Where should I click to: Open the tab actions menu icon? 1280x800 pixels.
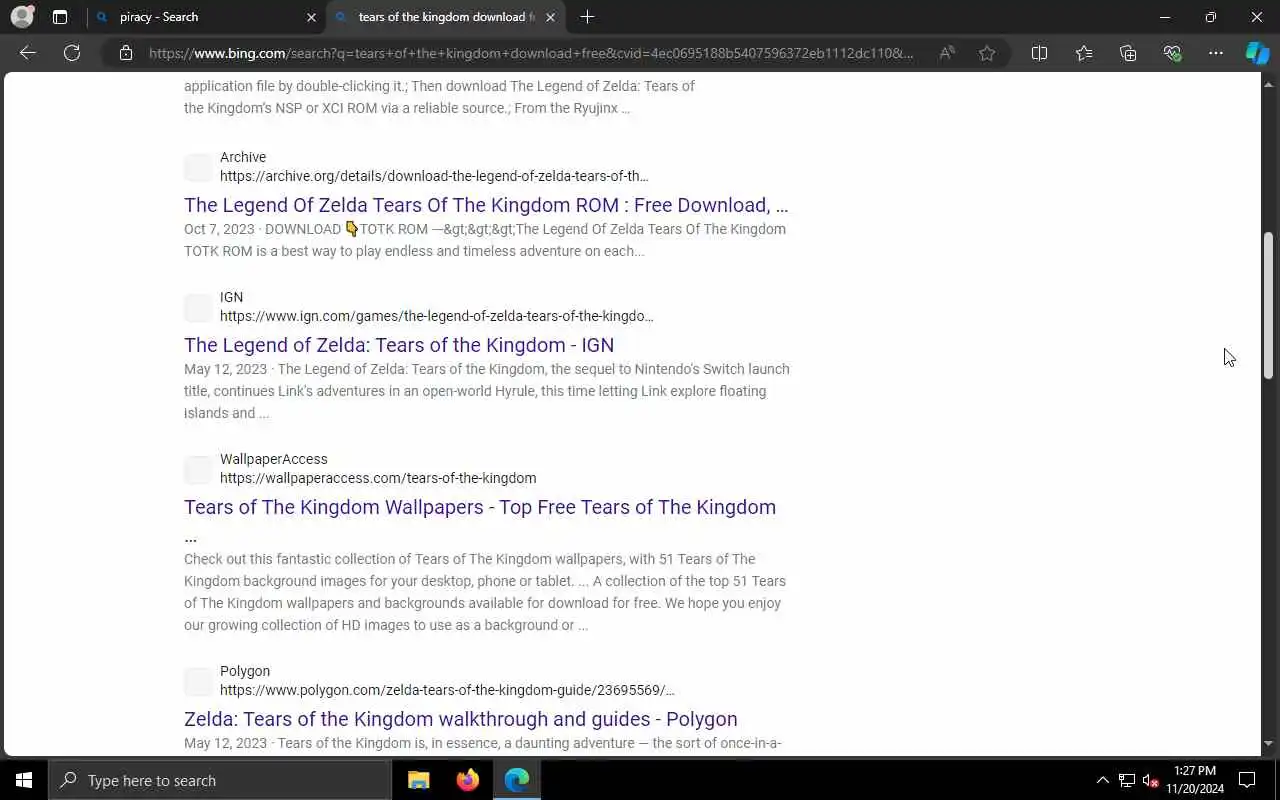(60, 17)
